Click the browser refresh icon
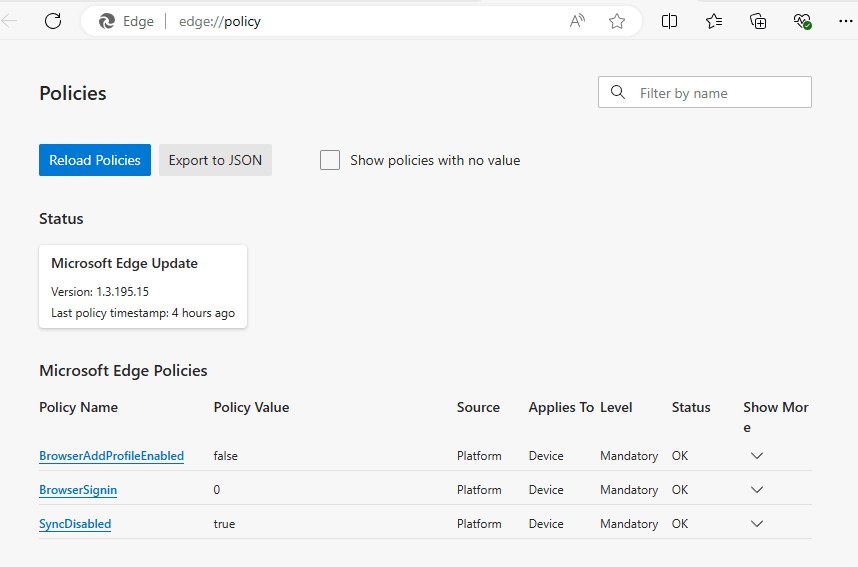858x567 pixels. pyautogui.click(x=53, y=21)
